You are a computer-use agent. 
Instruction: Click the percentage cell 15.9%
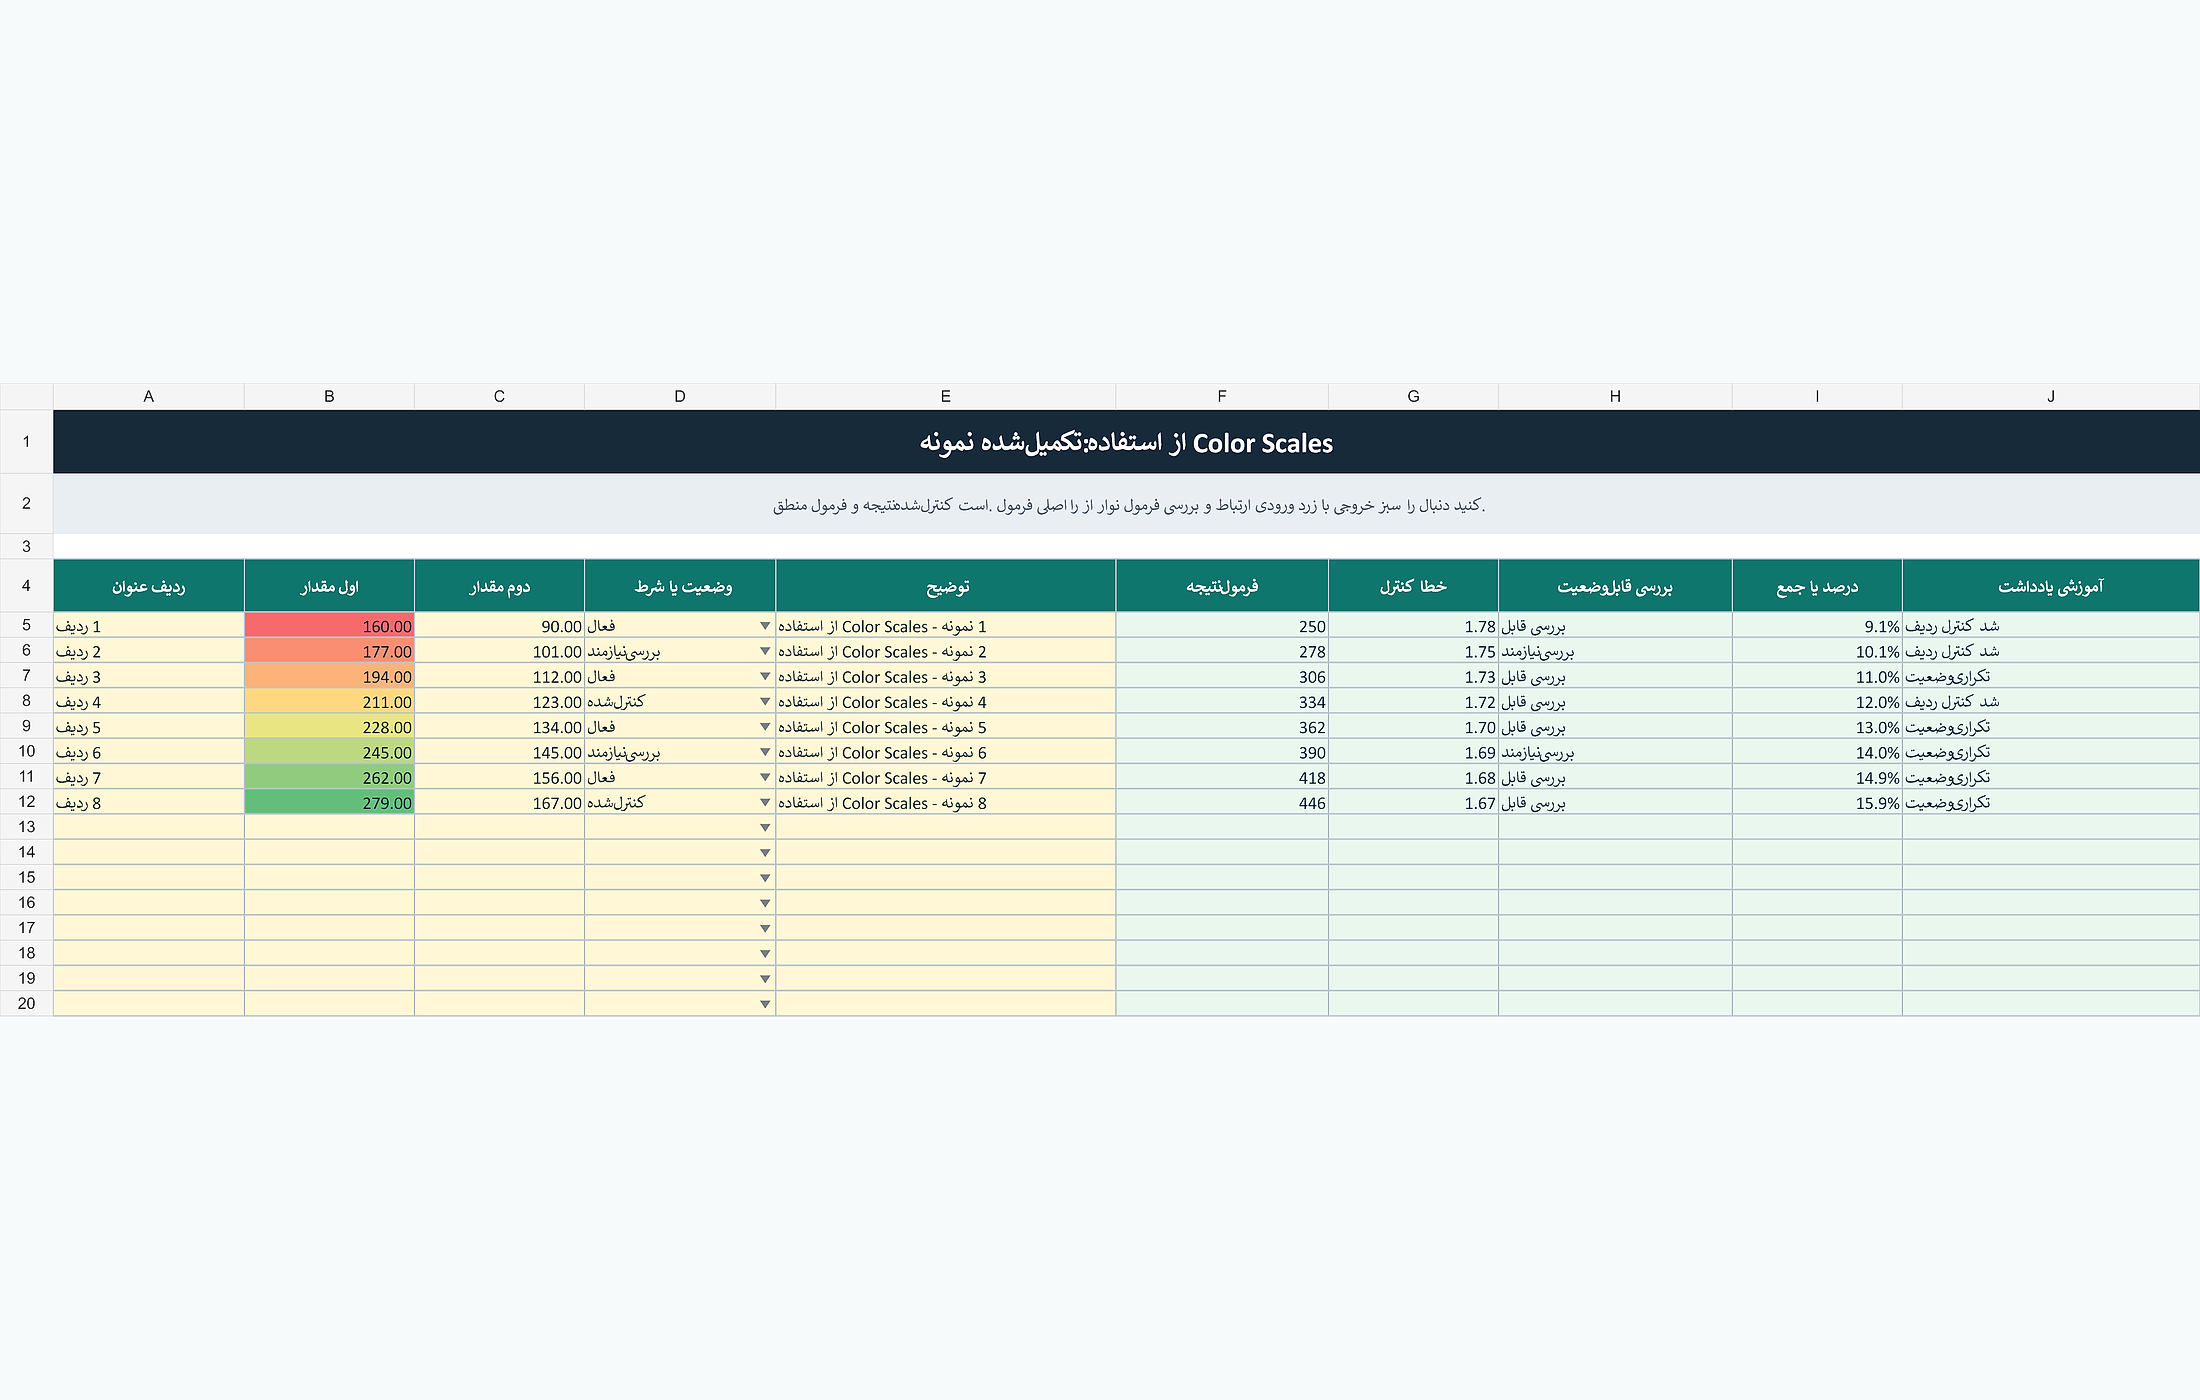[x=1817, y=803]
